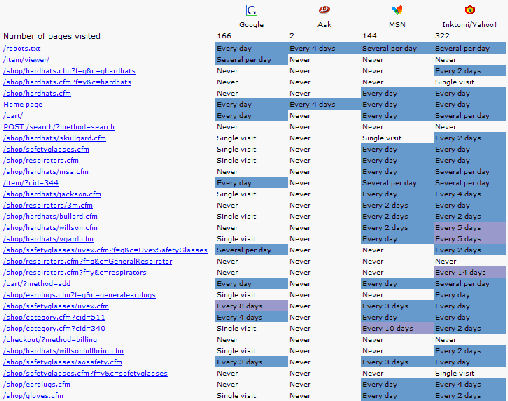The width and height of the screenshot is (508, 401).
Task: Click Yahoo's "Every 14 days" cell for respirators
Action: click(470, 272)
